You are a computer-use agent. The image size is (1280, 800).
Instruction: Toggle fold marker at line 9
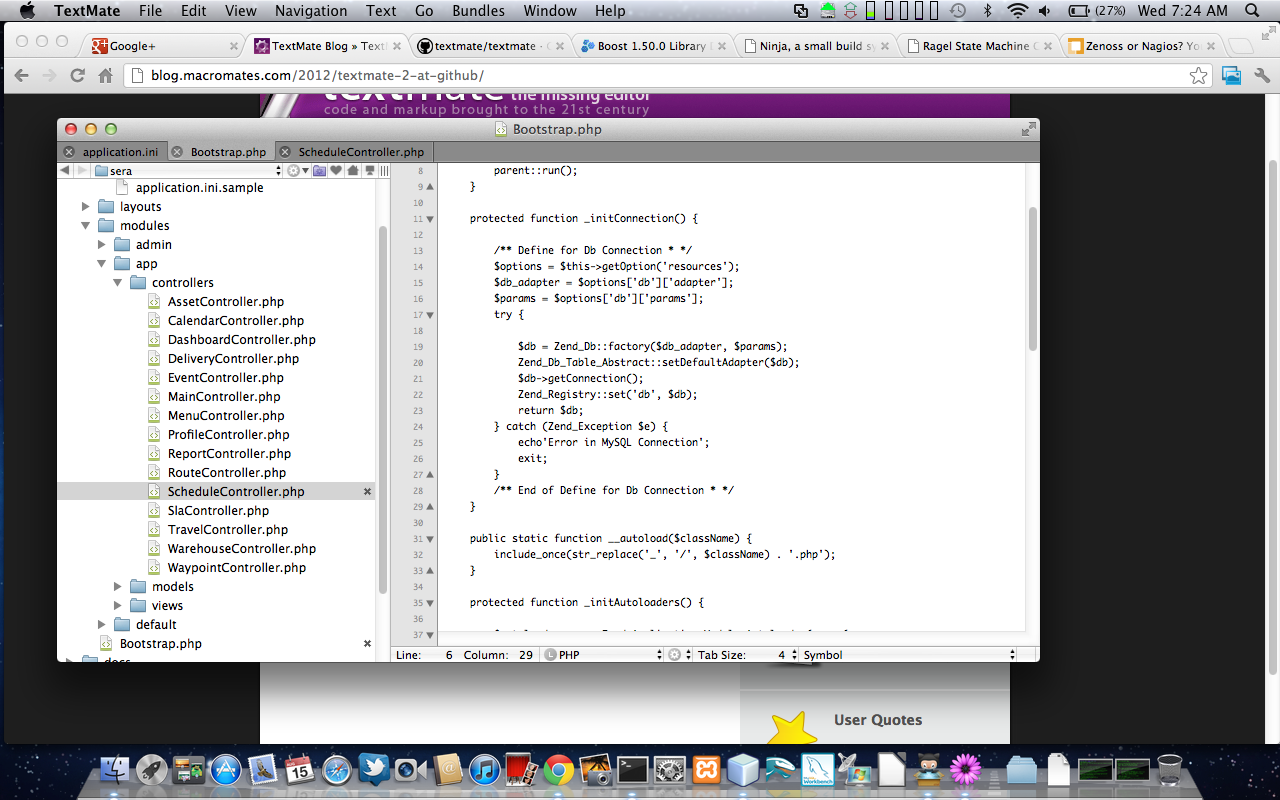click(430, 187)
